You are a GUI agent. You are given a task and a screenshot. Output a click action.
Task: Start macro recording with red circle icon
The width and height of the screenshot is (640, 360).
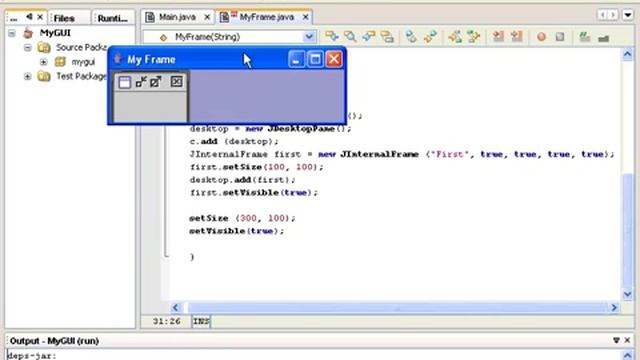541,37
